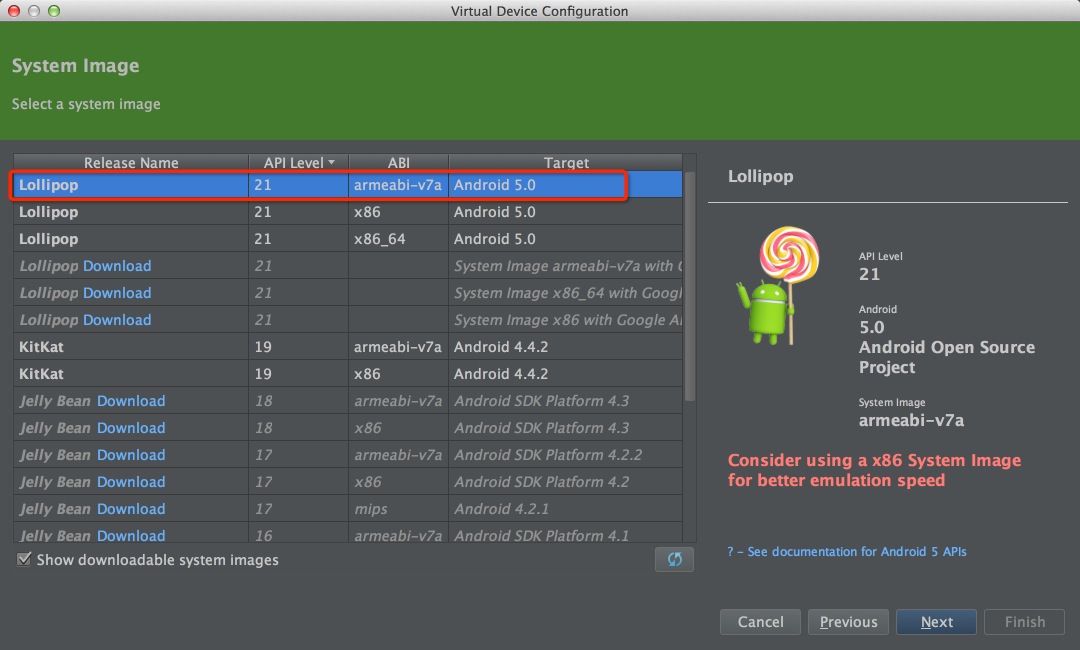Click the Previous button

pyautogui.click(x=848, y=622)
